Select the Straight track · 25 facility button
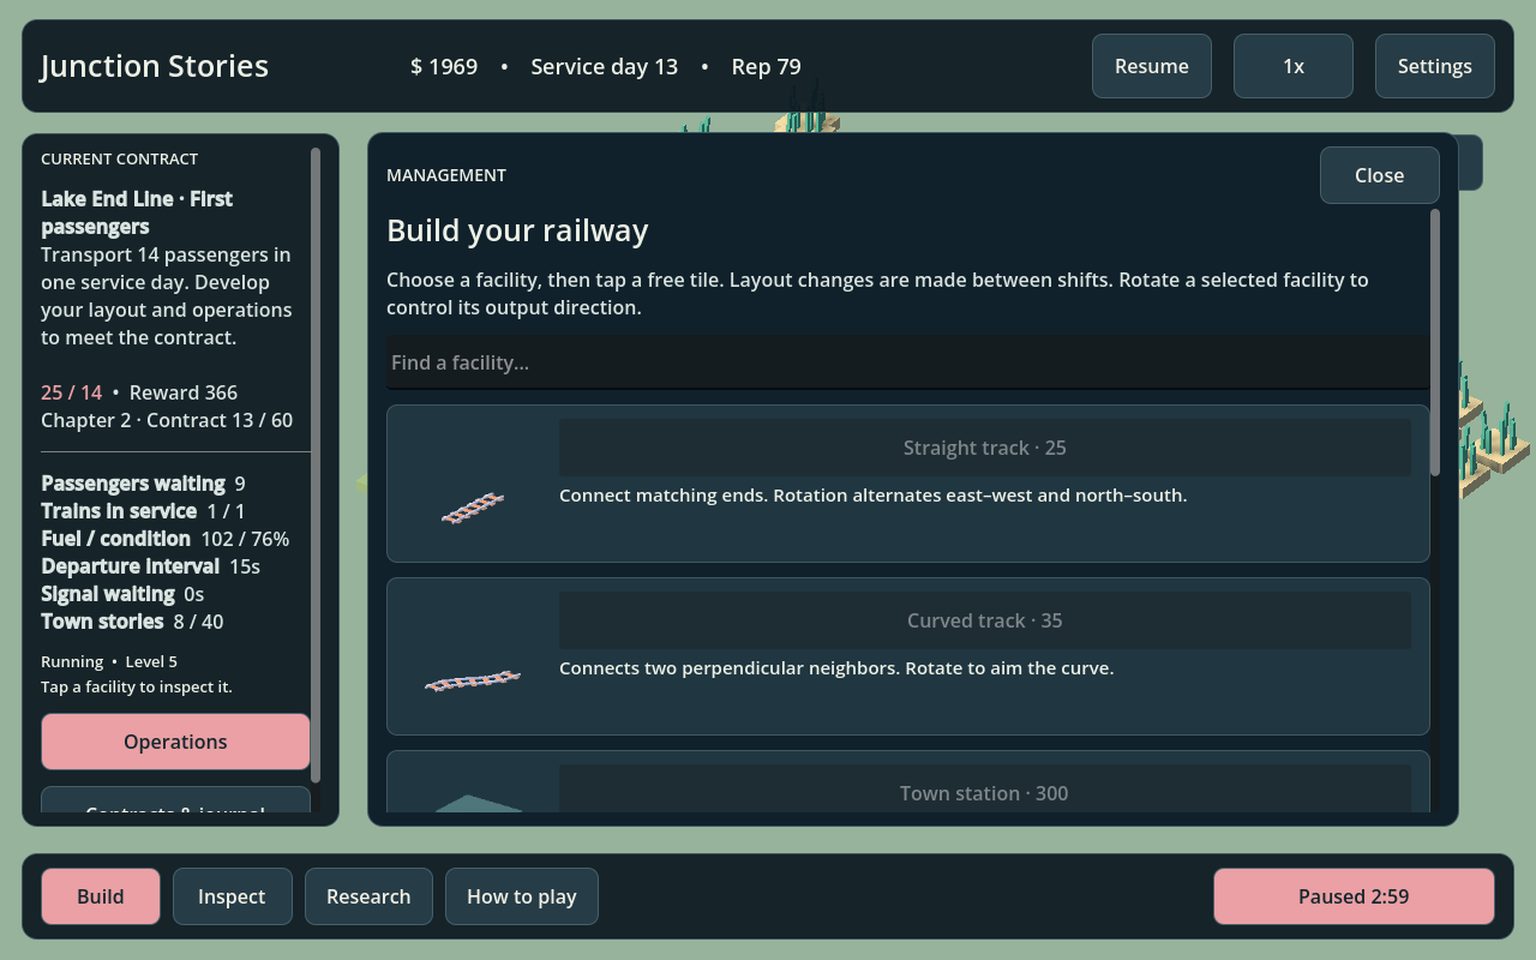1536x960 pixels. (984, 448)
